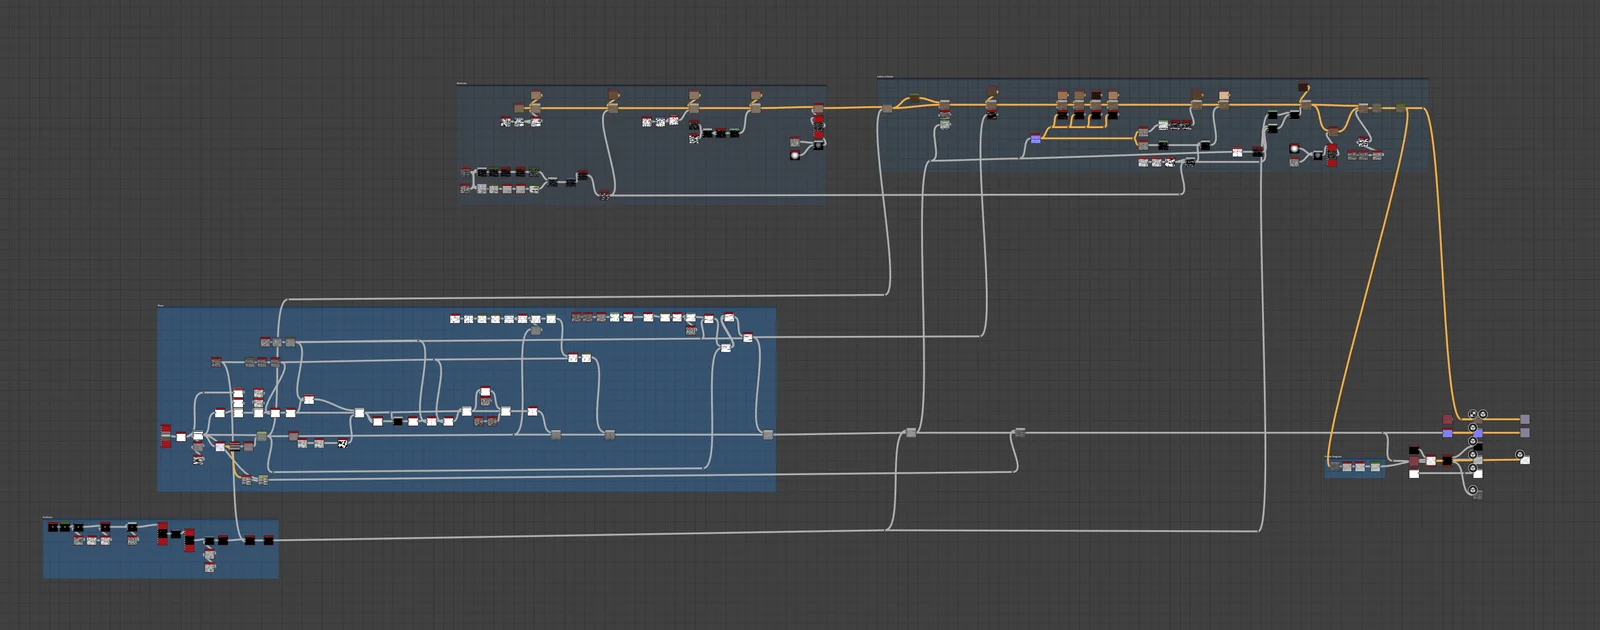Select the dark brown node above the orange line at top right
Image resolution: width=1600 pixels, height=630 pixels.
[x=1303, y=88]
